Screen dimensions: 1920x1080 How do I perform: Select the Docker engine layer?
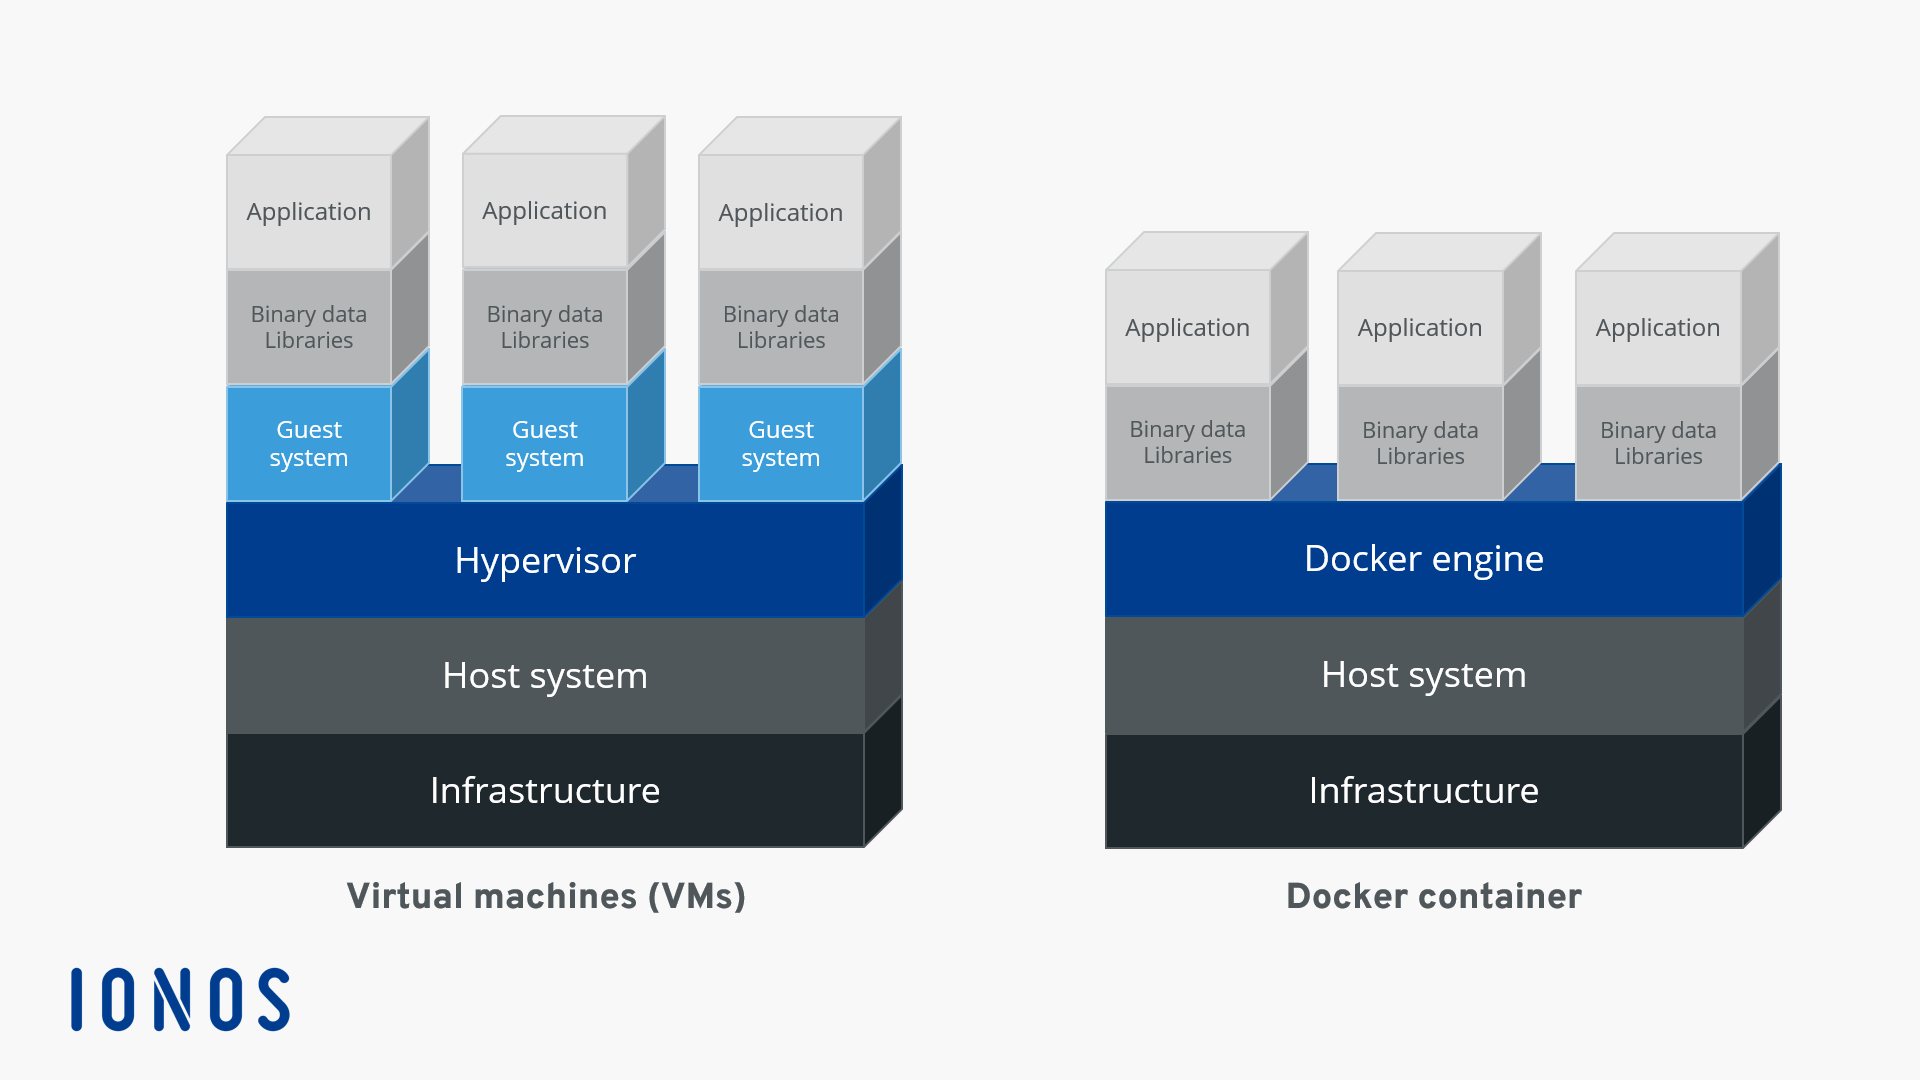coord(1424,558)
